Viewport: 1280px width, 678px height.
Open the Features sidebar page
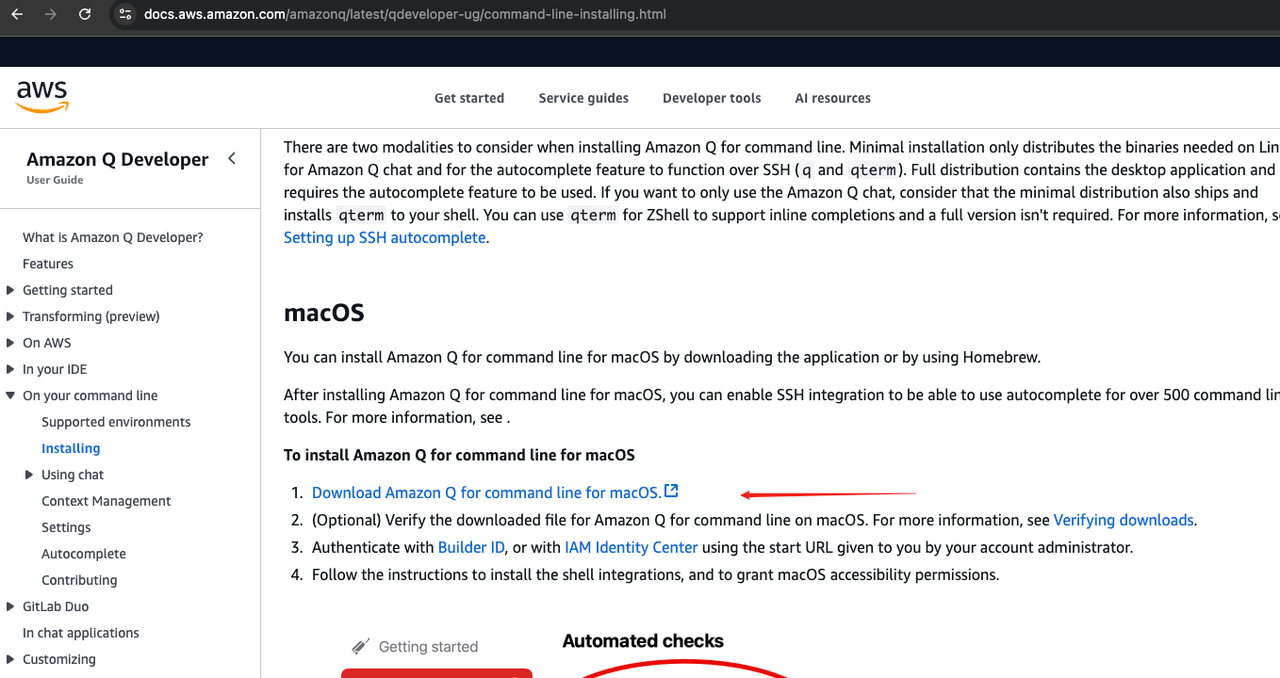(48, 264)
